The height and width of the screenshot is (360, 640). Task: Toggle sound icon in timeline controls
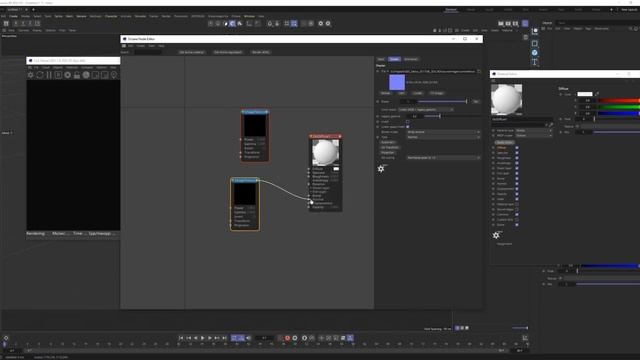pos(249,338)
